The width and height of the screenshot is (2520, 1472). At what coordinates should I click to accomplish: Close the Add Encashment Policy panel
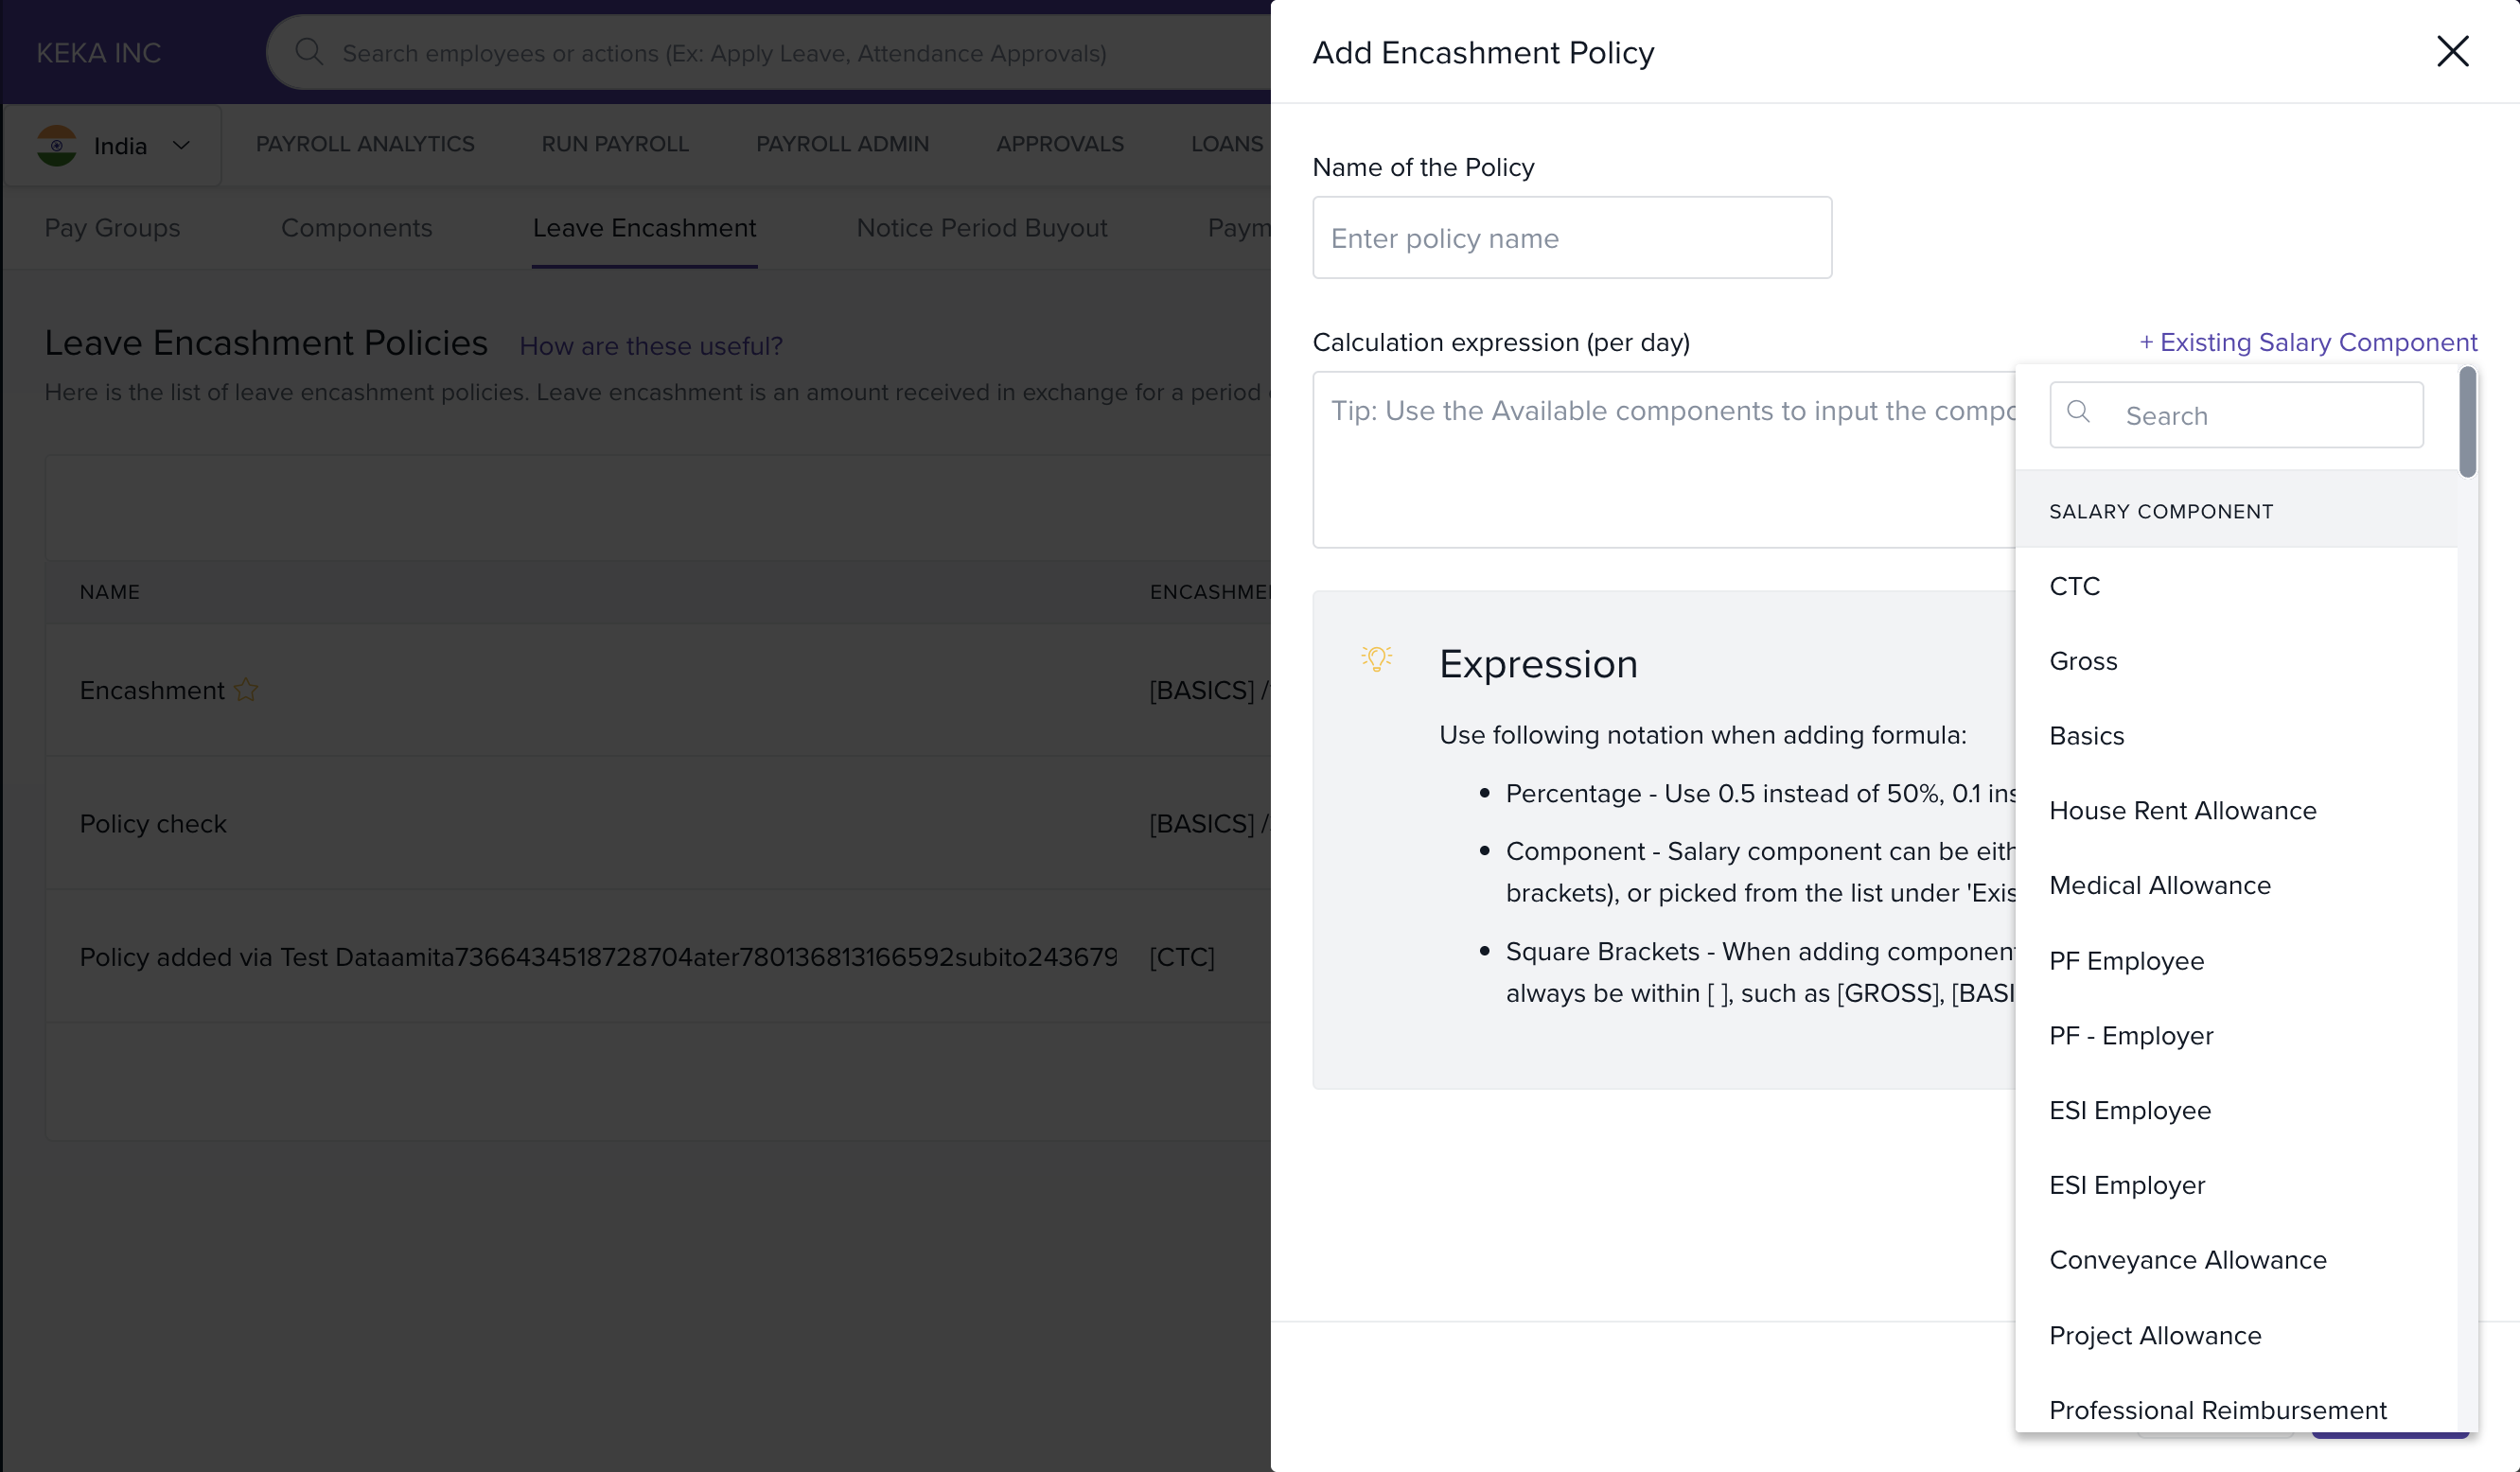tap(2452, 51)
